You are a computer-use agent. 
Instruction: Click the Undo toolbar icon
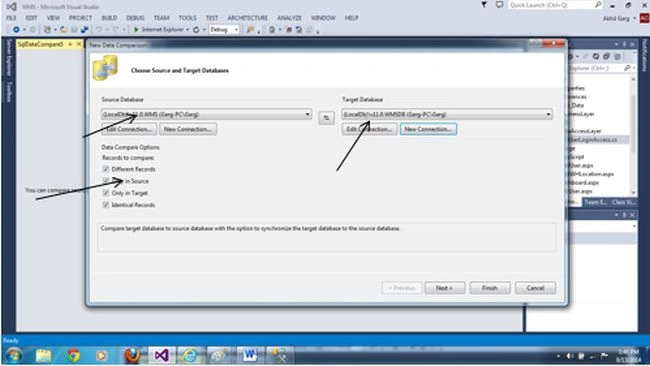[99, 30]
